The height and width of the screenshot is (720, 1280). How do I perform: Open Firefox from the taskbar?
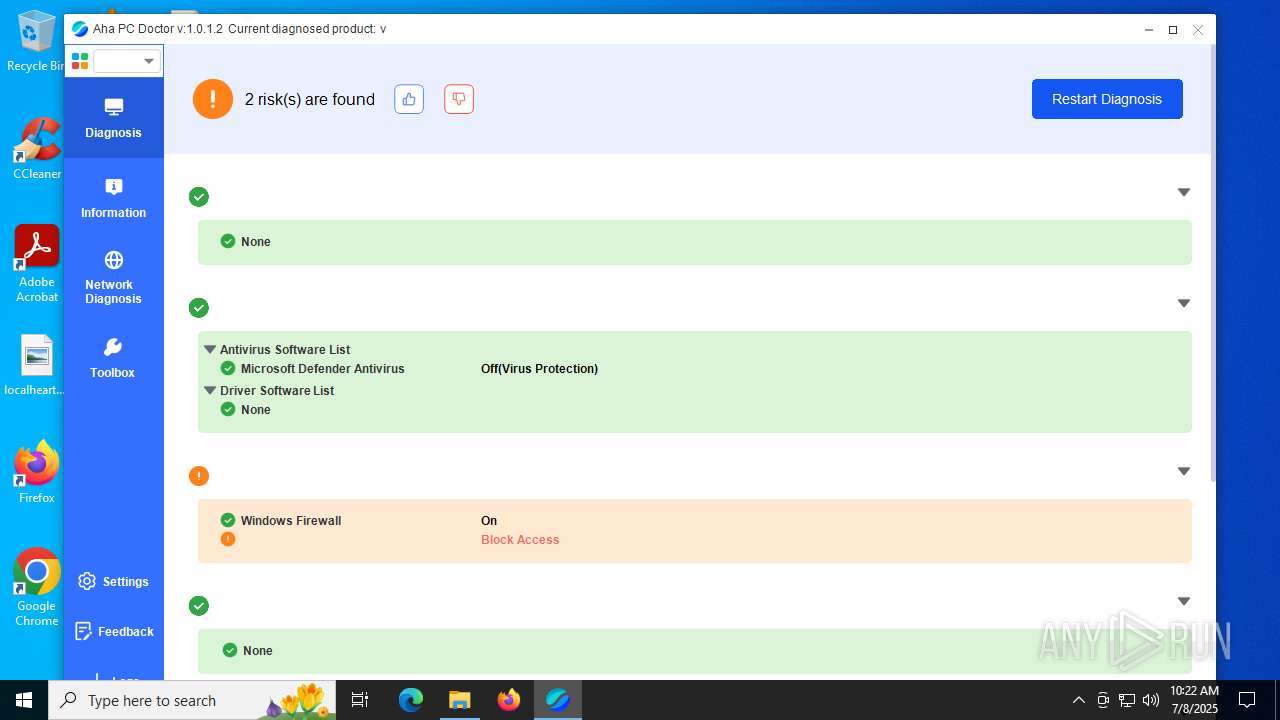click(509, 700)
